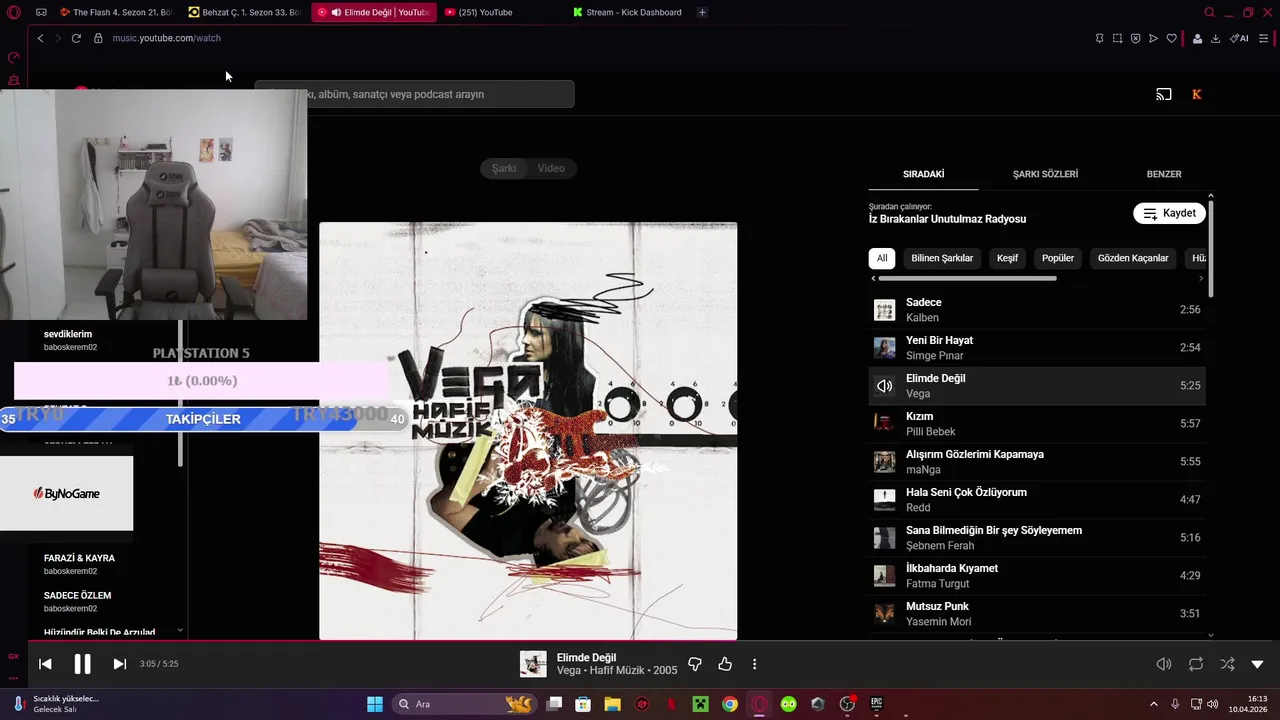Click the cast to device icon
The width and height of the screenshot is (1280, 720).
pyautogui.click(x=1164, y=94)
